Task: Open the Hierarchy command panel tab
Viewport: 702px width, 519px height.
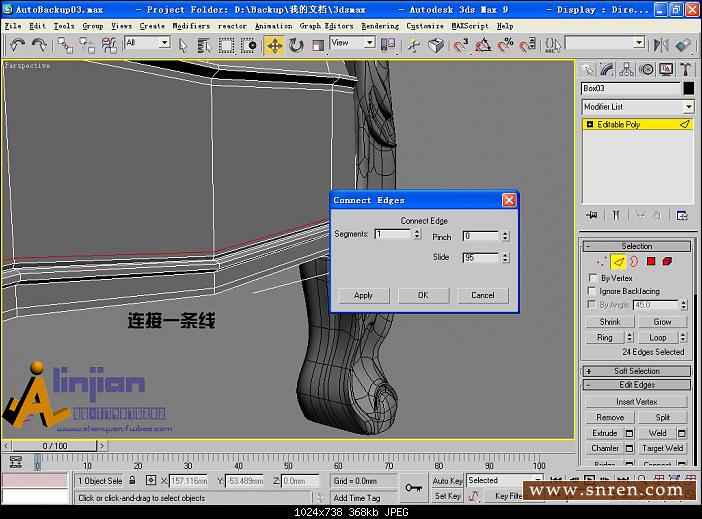Action: point(626,69)
